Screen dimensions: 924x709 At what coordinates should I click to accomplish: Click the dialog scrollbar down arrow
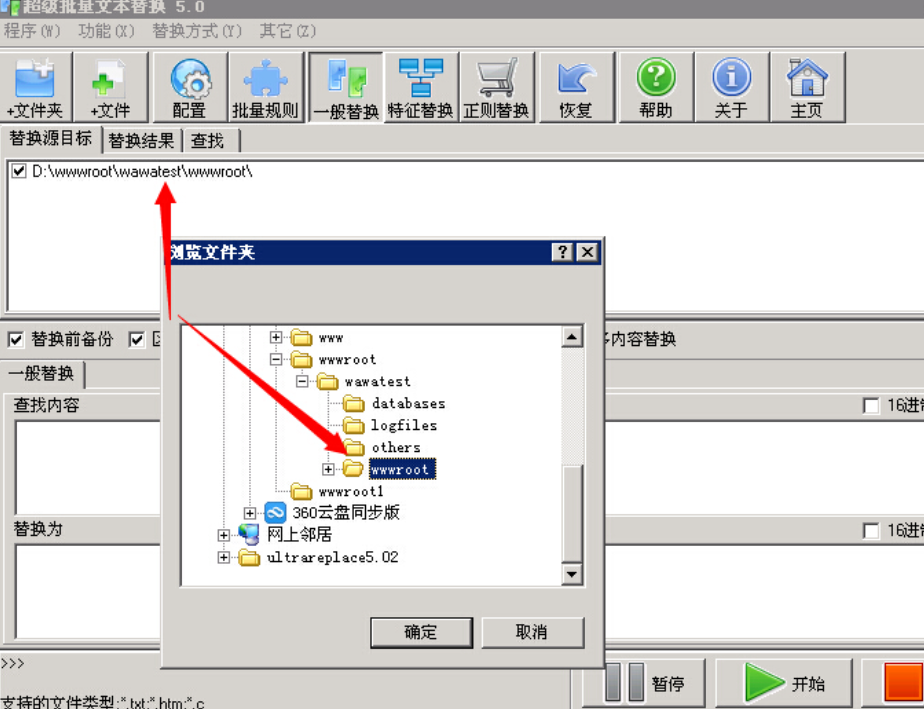pyautogui.click(x=572, y=573)
